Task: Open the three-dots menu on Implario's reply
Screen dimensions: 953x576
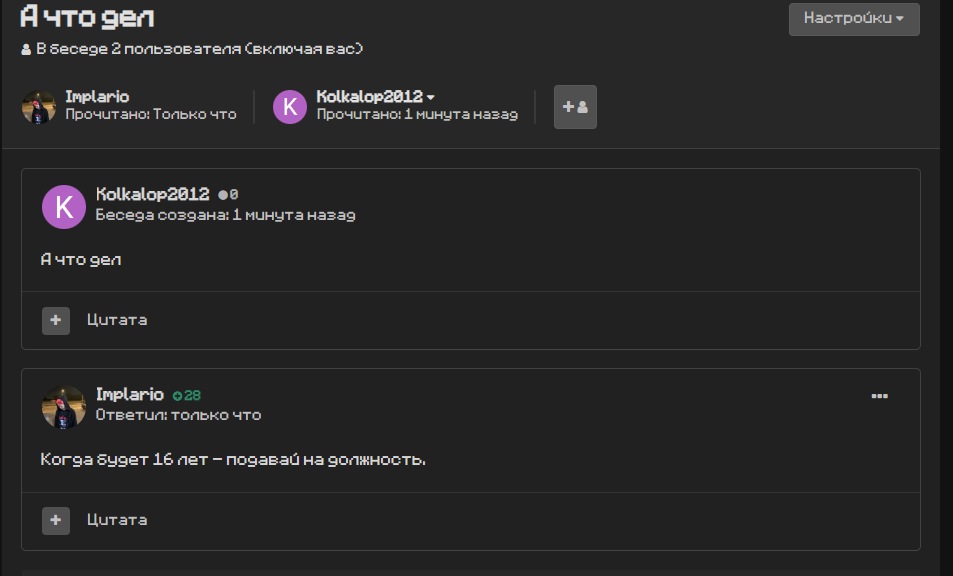Action: point(879,396)
